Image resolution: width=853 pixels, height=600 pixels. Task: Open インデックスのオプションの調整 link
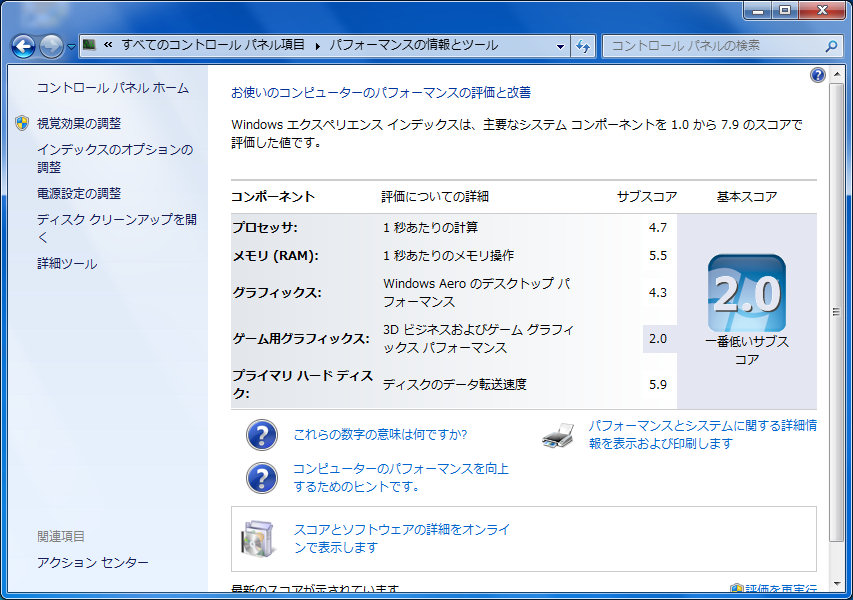pos(115,158)
